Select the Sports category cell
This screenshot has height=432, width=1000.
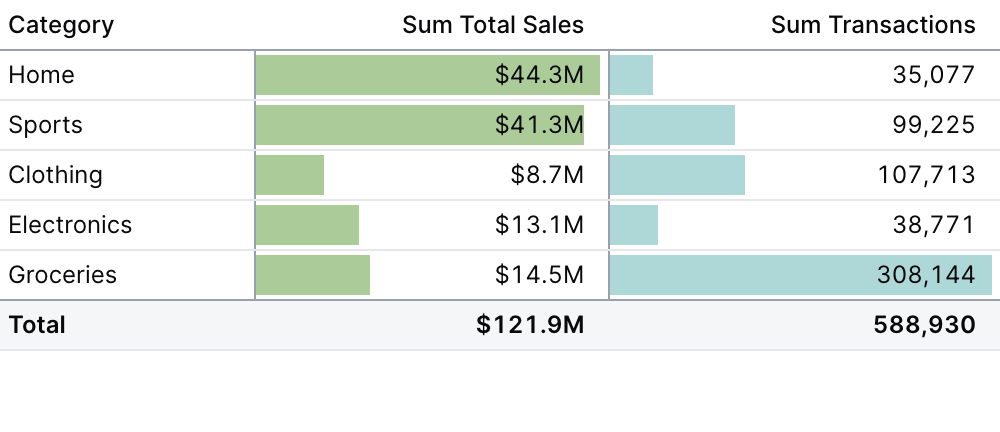(45, 125)
